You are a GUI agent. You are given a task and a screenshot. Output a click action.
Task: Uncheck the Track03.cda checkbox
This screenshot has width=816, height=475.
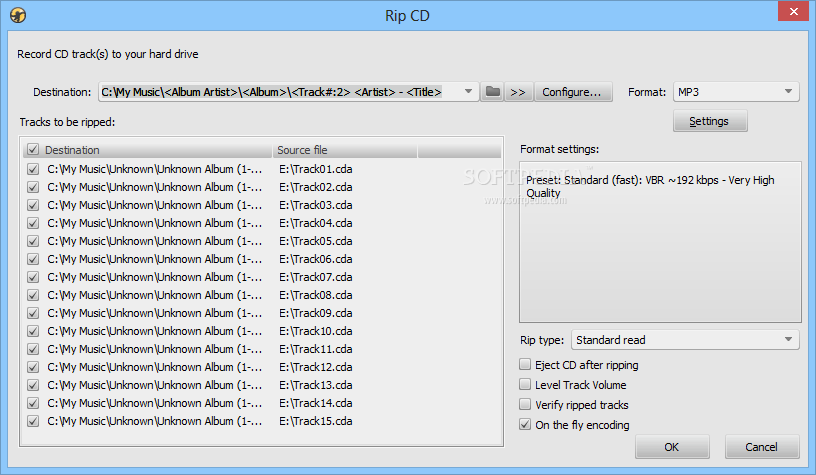pos(33,205)
